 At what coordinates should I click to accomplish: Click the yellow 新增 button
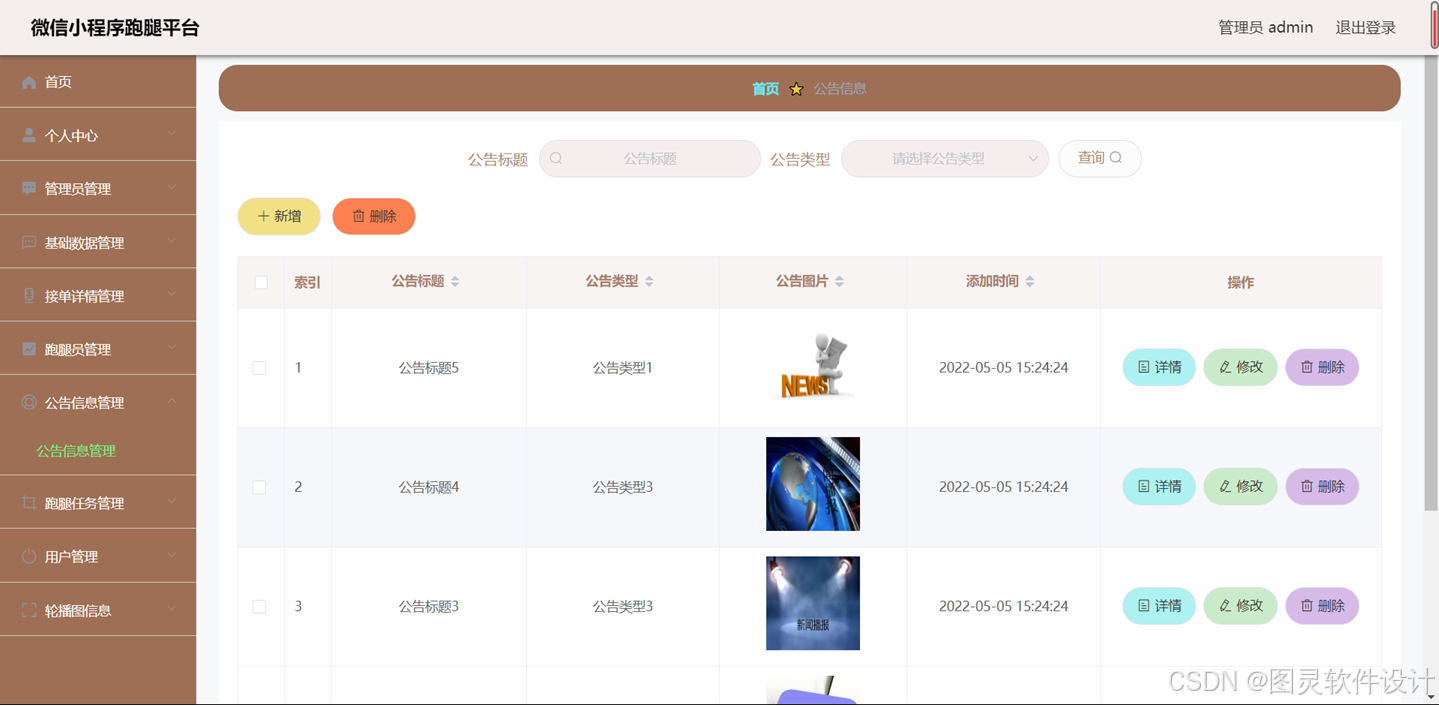point(279,216)
